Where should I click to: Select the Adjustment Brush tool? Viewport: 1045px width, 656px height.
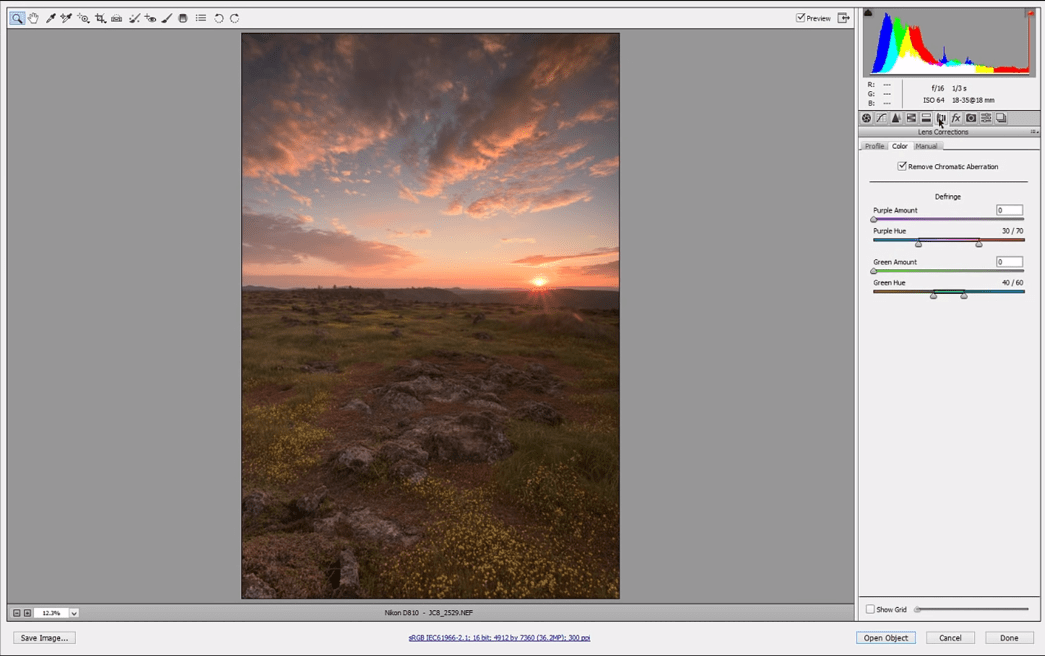(x=167, y=18)
